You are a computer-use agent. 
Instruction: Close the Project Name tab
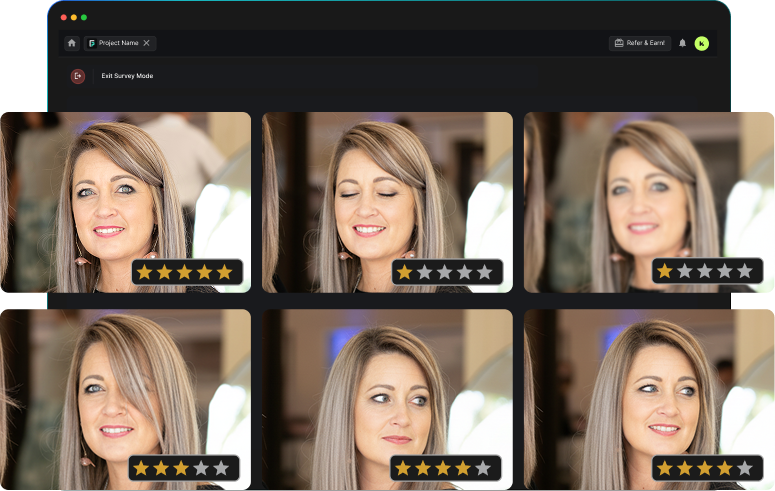[x=147, y=43]
